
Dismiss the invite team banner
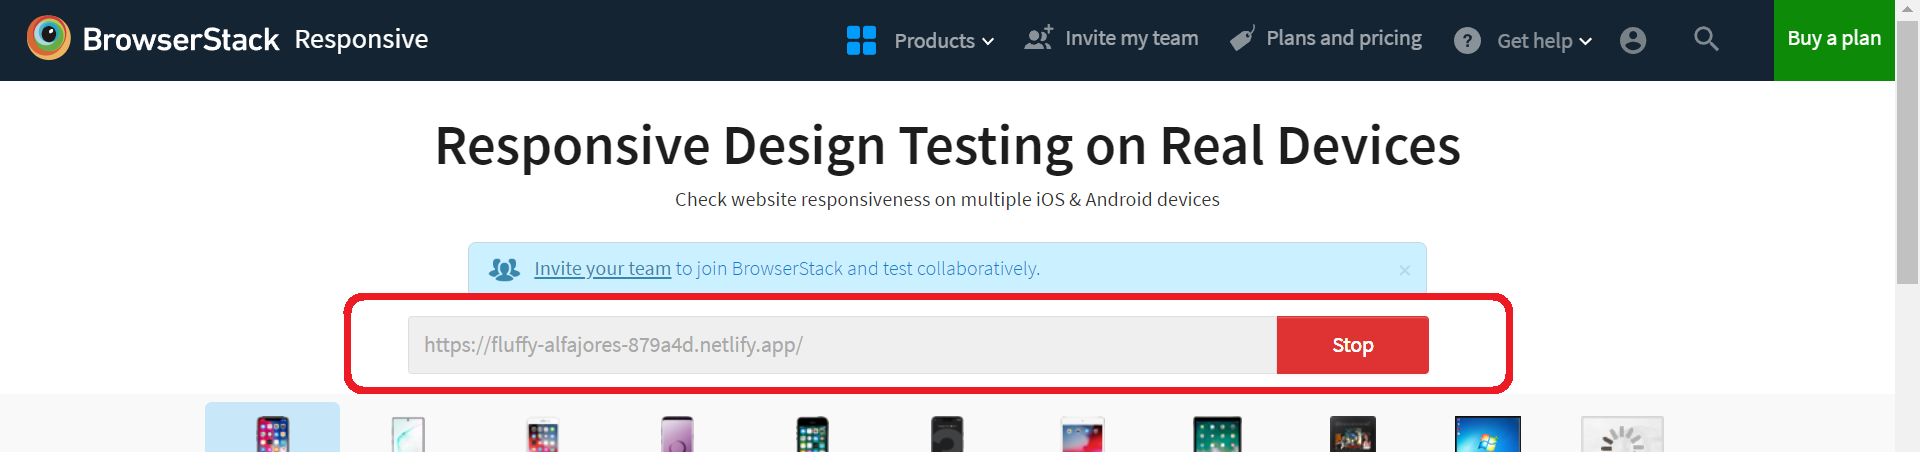(1404, 270)
